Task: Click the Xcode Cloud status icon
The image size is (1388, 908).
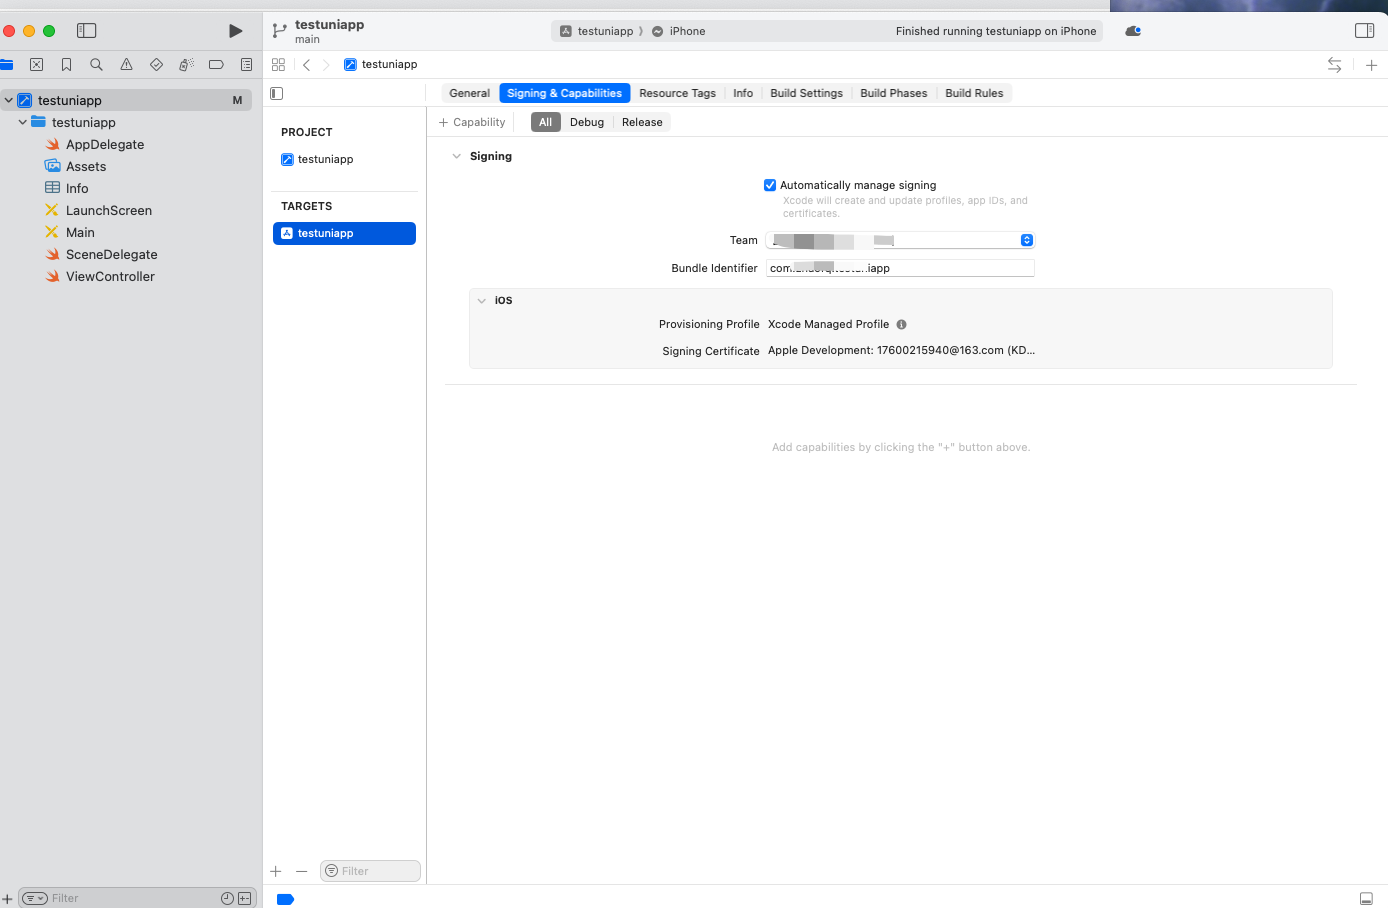Action: pyautogui.click(x=1133, y=31)
